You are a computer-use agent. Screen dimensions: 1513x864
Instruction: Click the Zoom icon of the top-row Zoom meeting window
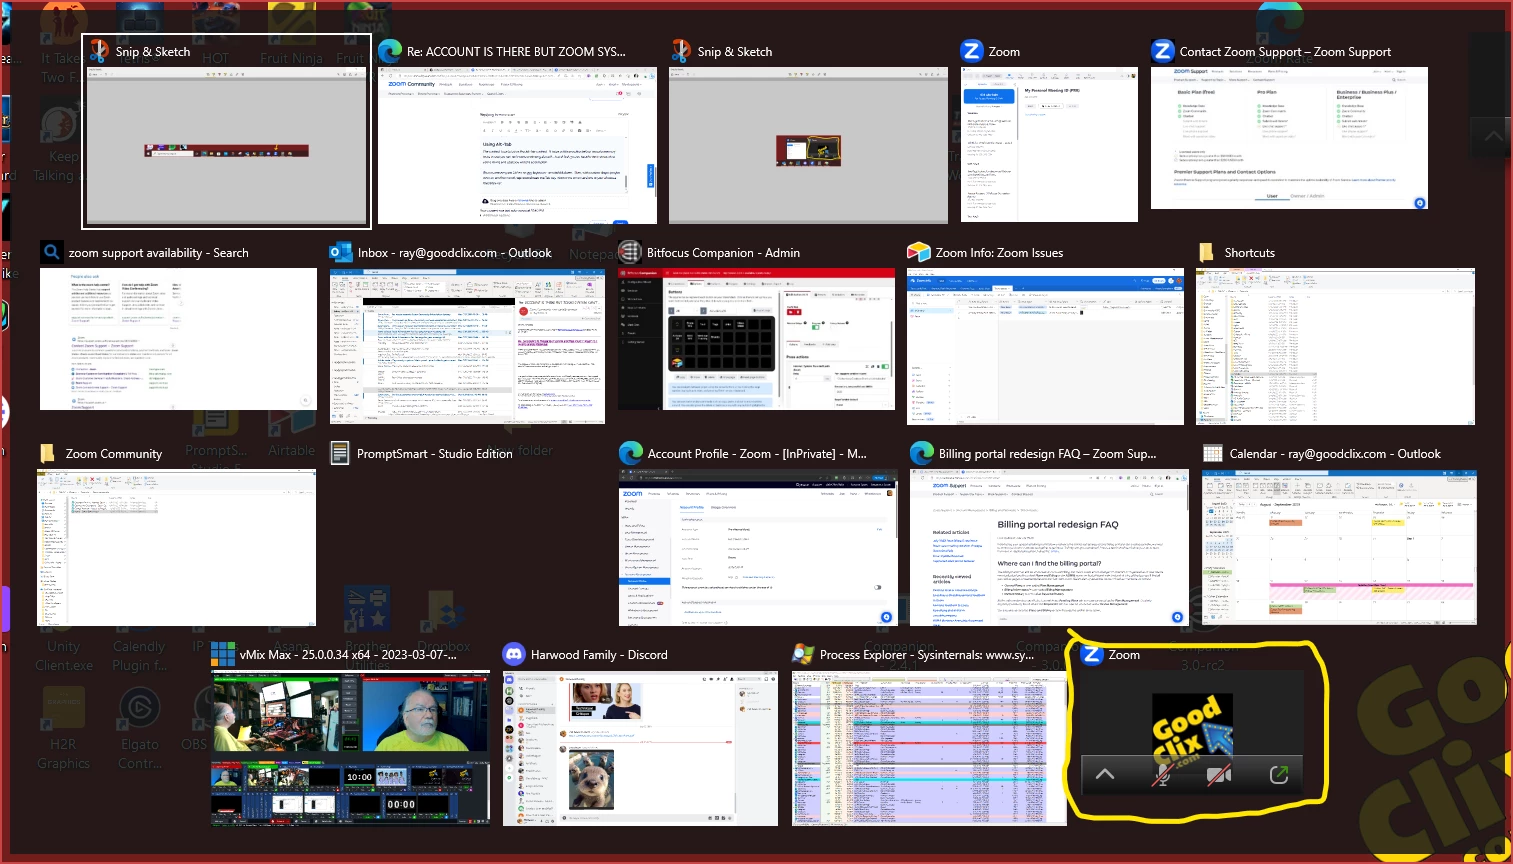coord(972,51)
